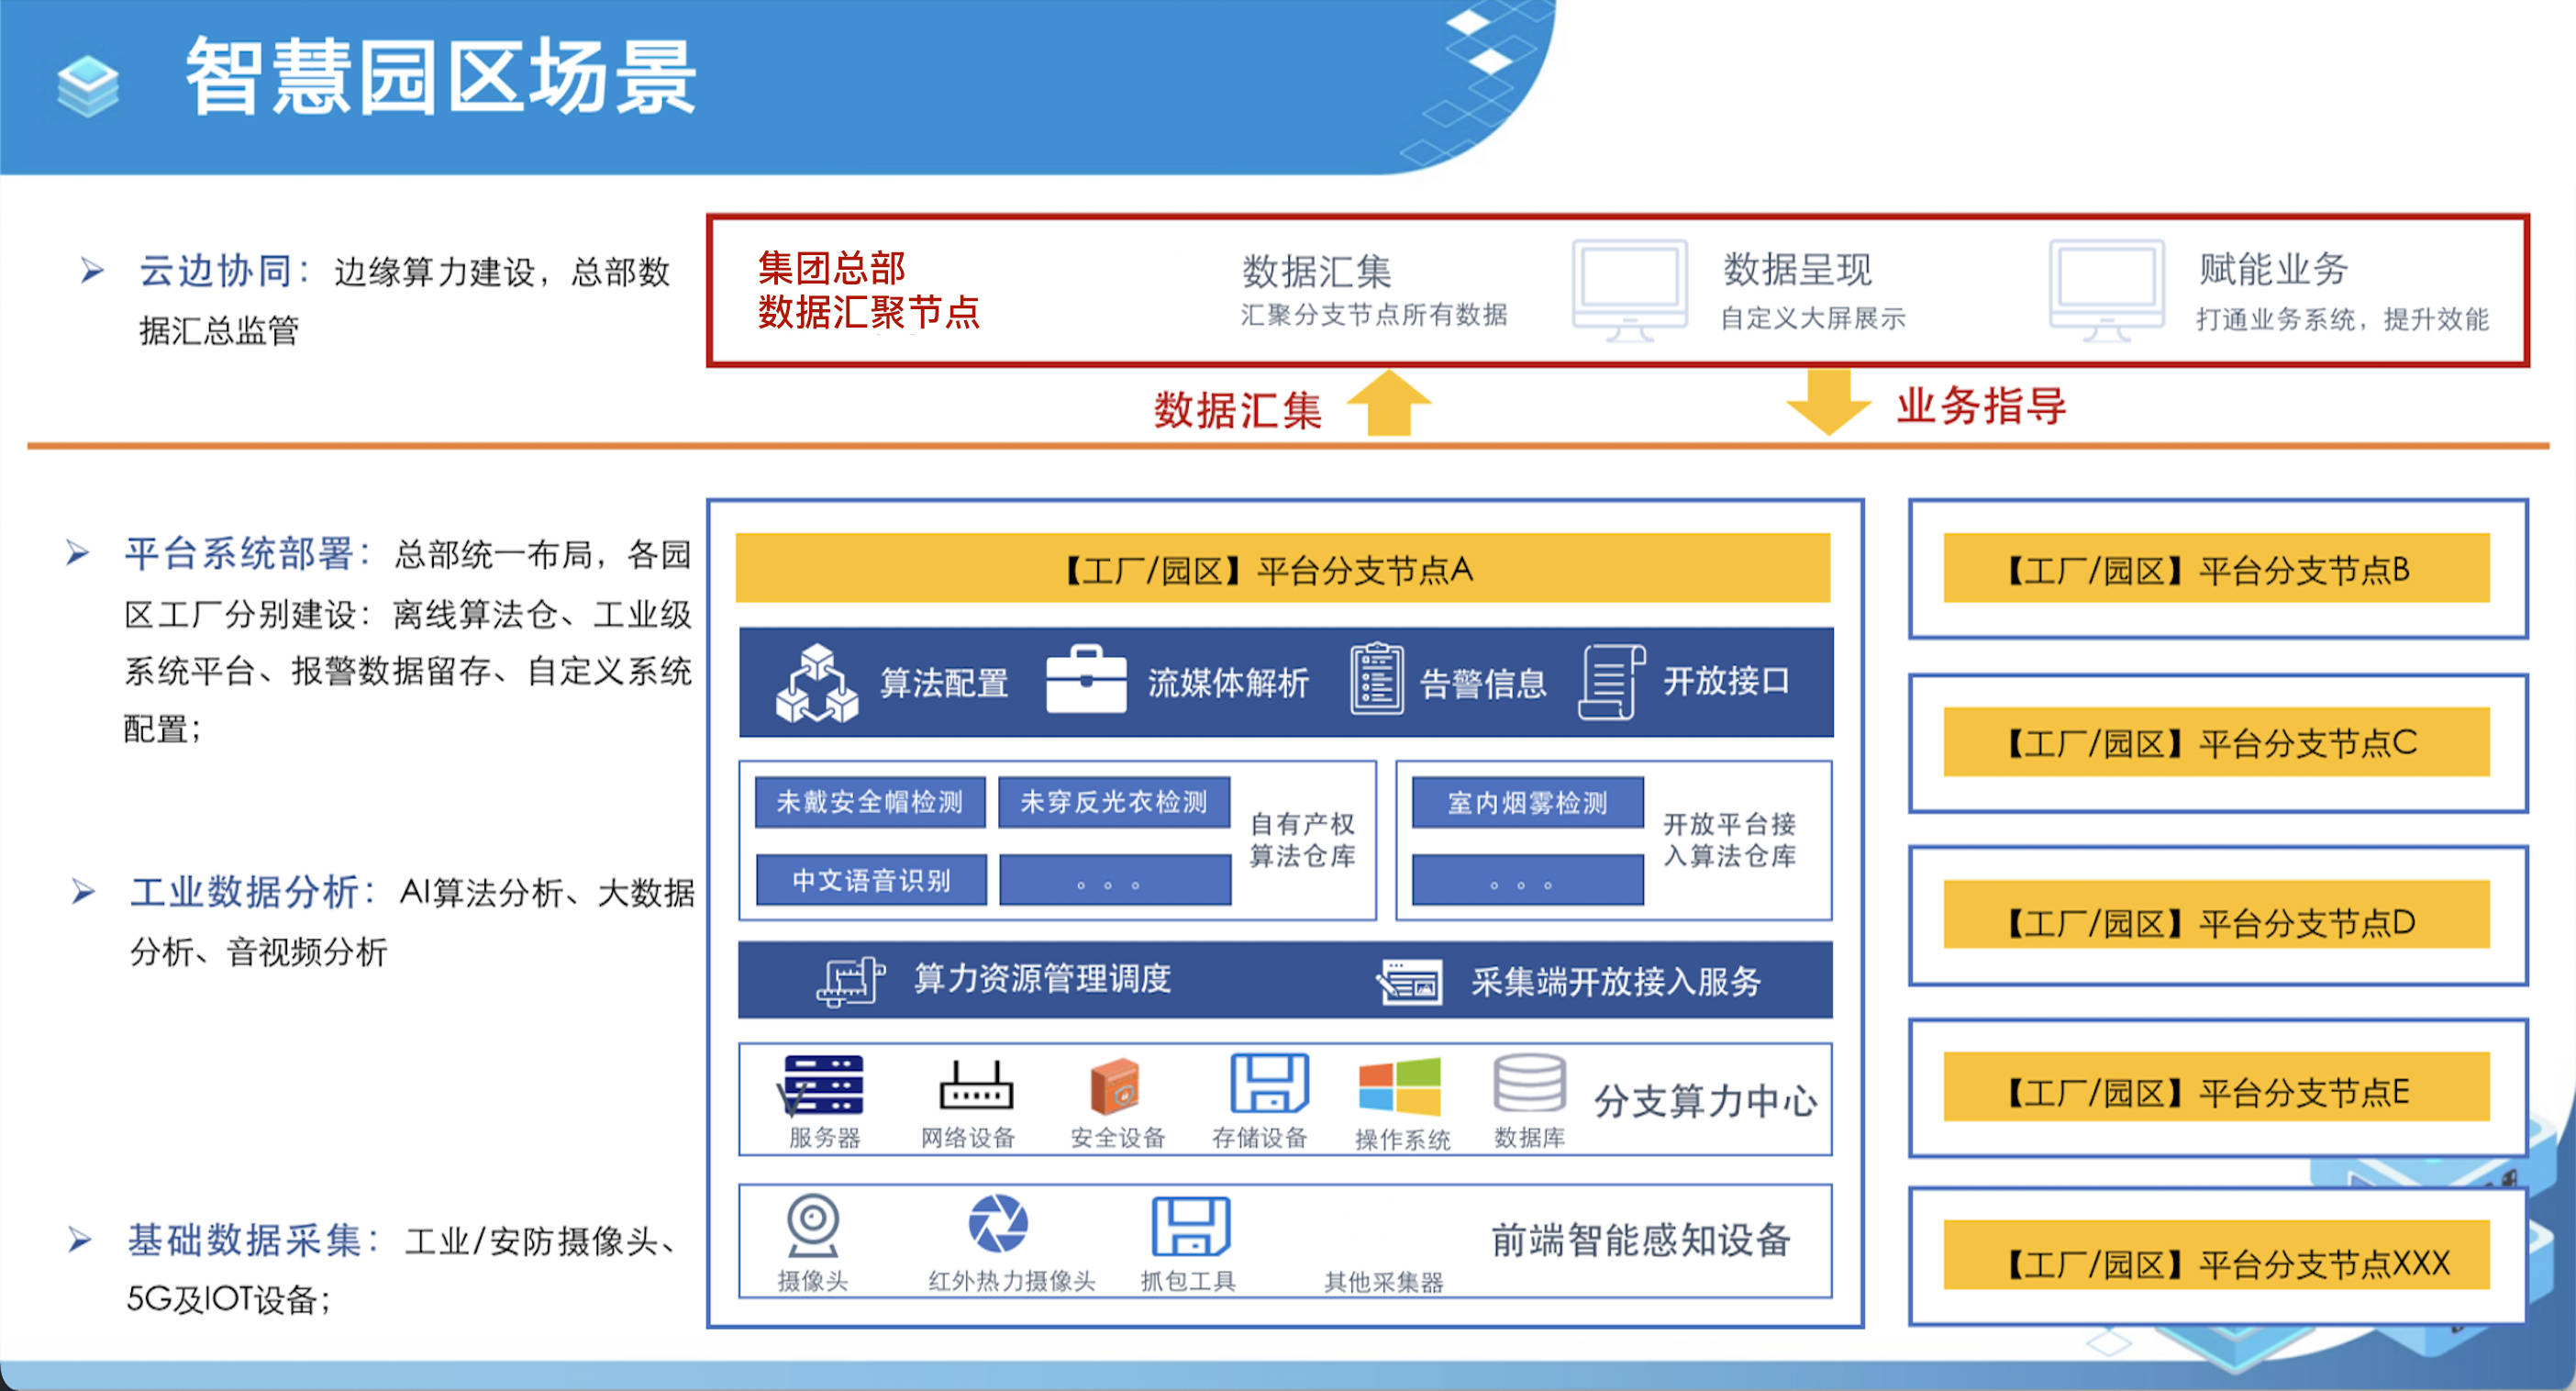Click the 平台系统部署 bullet heading
2576x1391 pixels.
(x=248, y=553)
